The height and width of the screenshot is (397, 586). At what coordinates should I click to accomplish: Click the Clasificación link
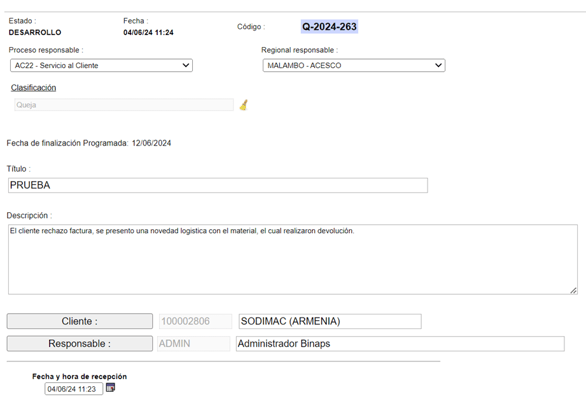(33, 88)
